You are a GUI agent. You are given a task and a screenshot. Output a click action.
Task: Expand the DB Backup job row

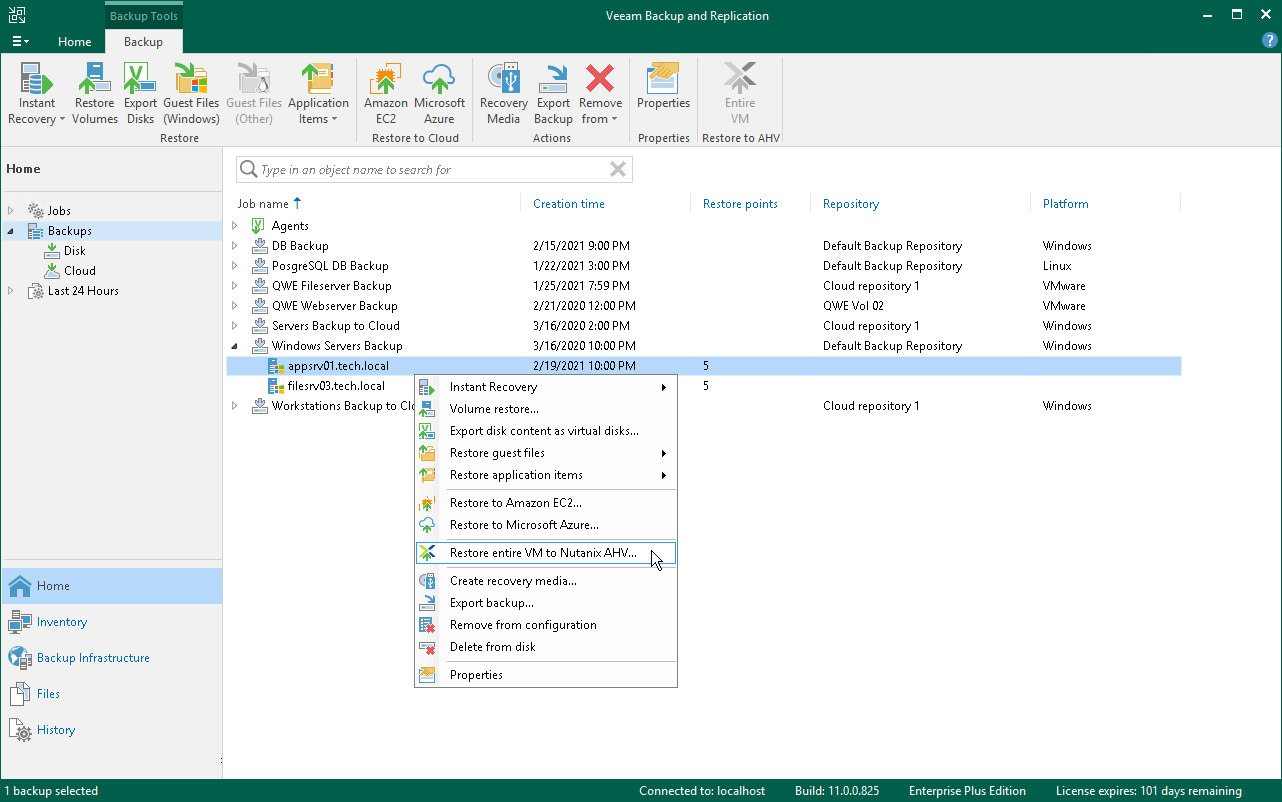point(236,246)
